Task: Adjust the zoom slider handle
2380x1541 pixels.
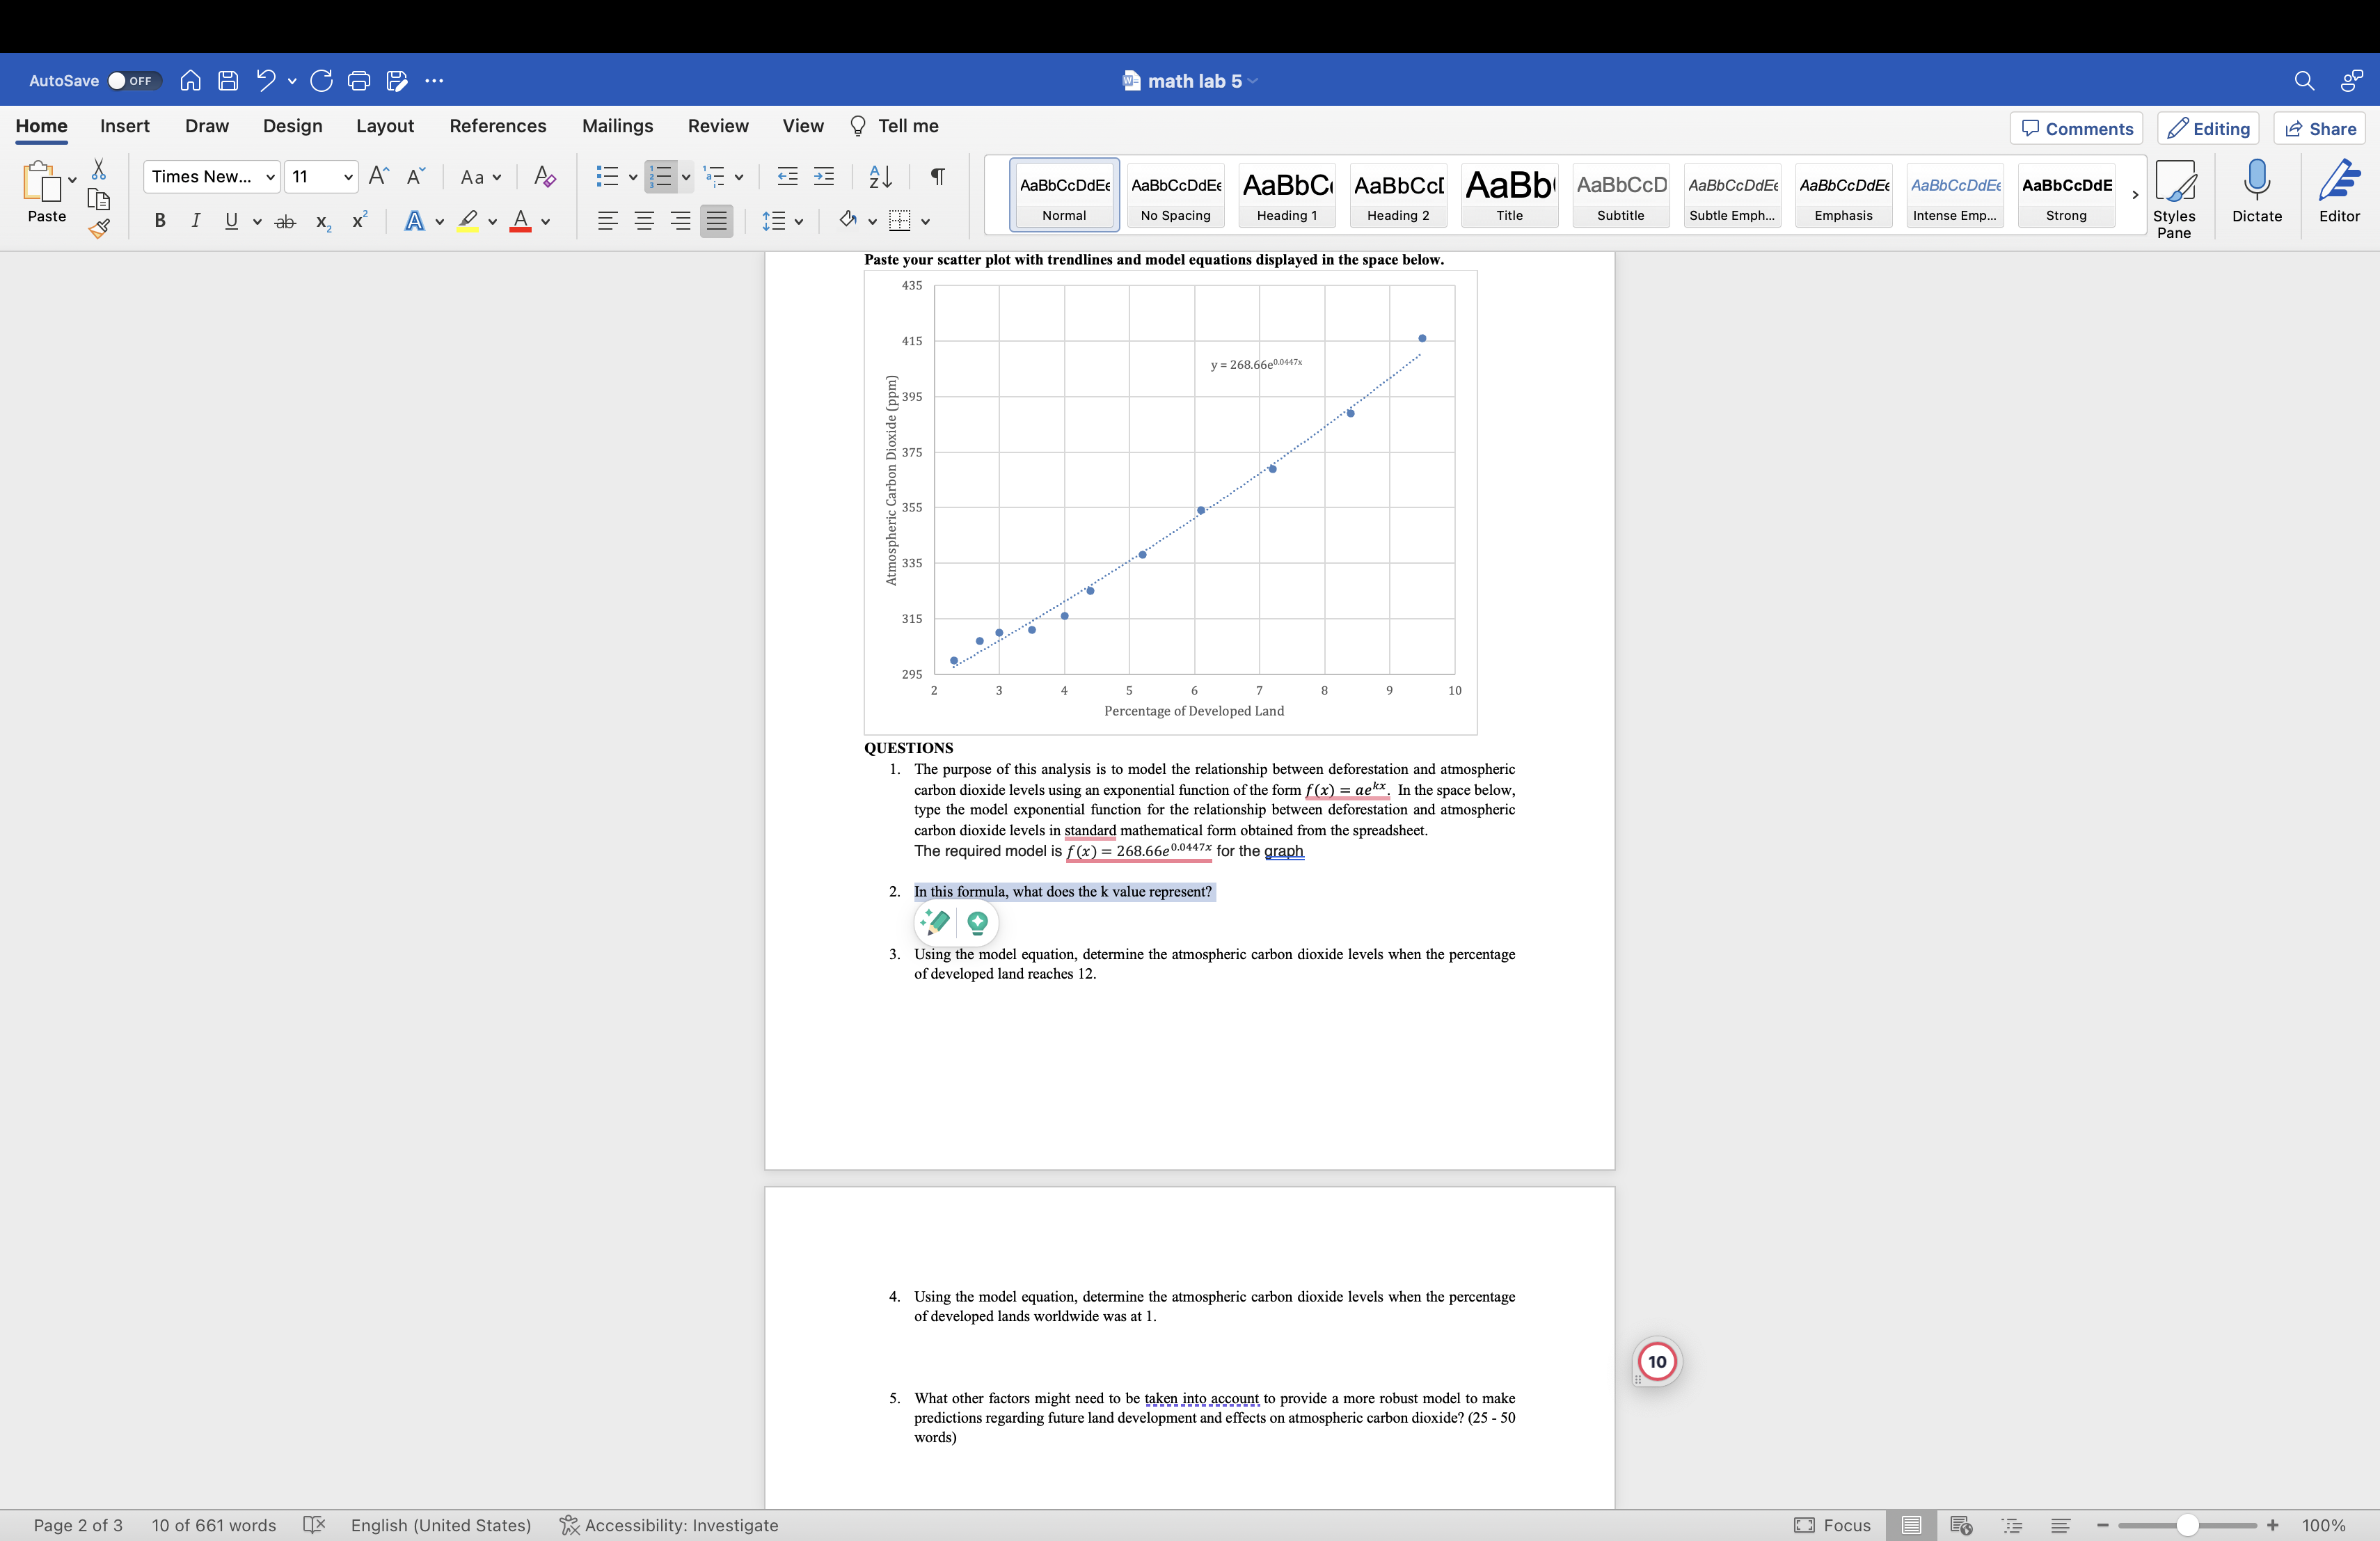Action: 2187,1525
